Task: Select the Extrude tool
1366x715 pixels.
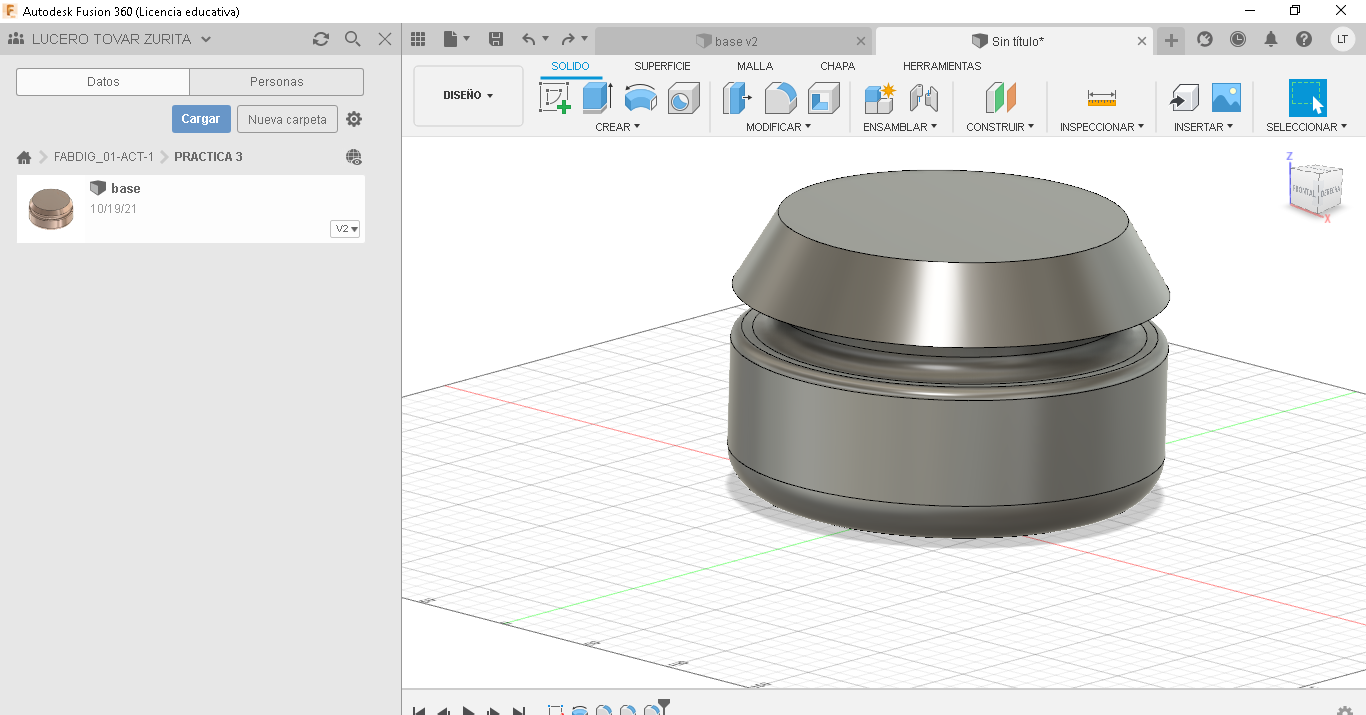Action: (x=597, y=98)
